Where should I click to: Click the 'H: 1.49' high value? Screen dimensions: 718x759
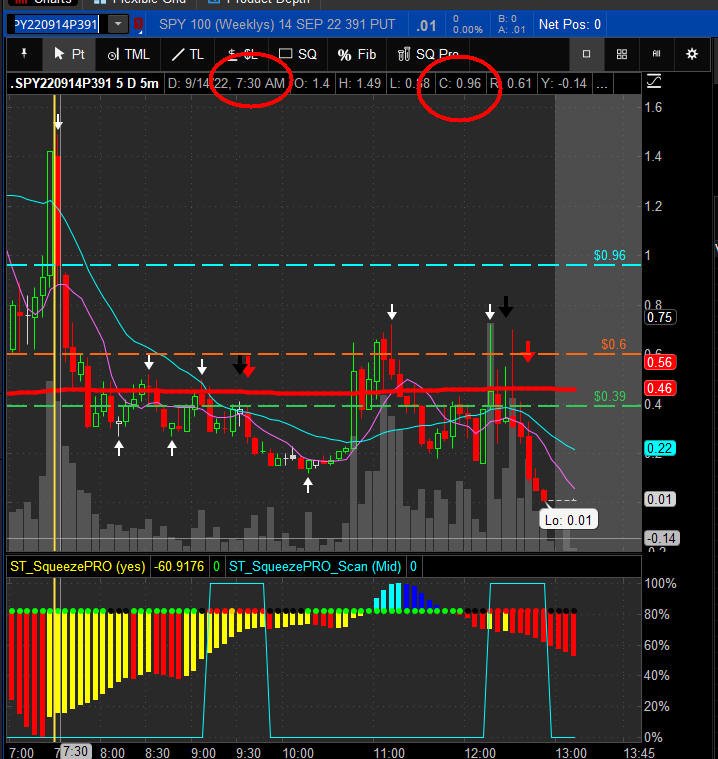(360, 83)
